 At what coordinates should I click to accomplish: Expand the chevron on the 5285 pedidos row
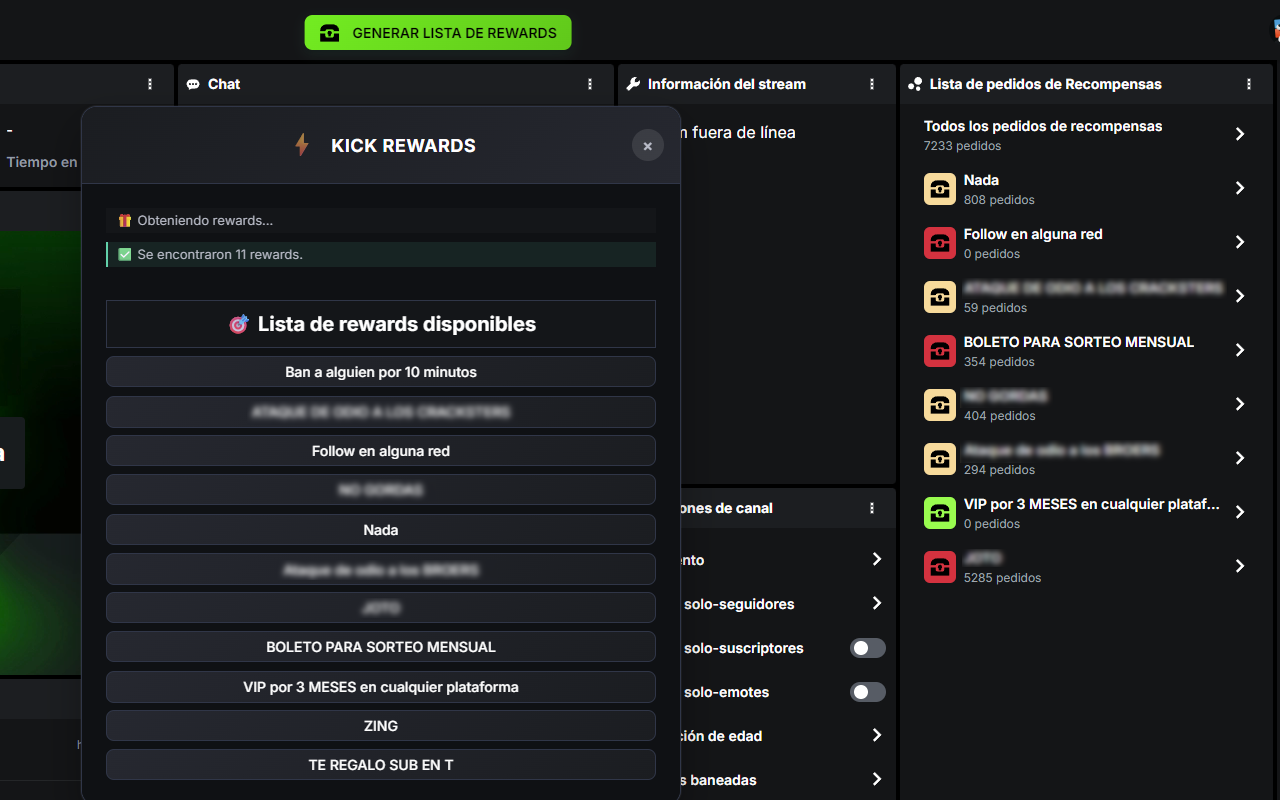coord(1240,566)
